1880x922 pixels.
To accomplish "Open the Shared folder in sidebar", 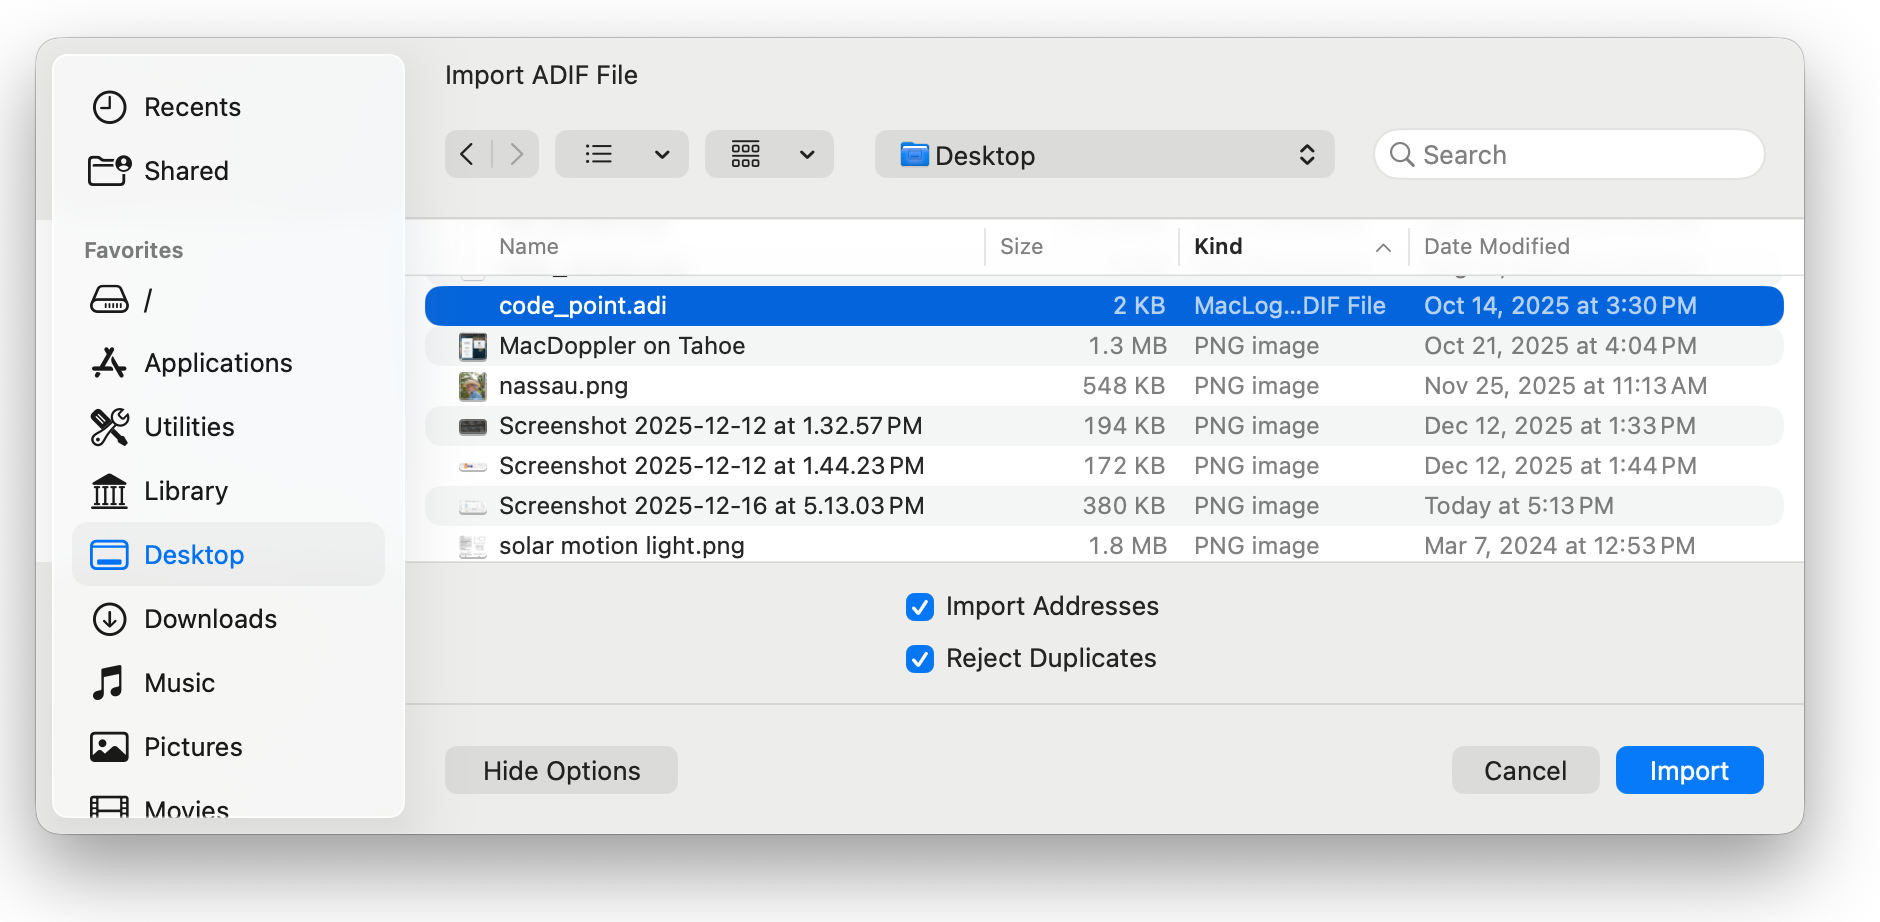I will point(186,171).
